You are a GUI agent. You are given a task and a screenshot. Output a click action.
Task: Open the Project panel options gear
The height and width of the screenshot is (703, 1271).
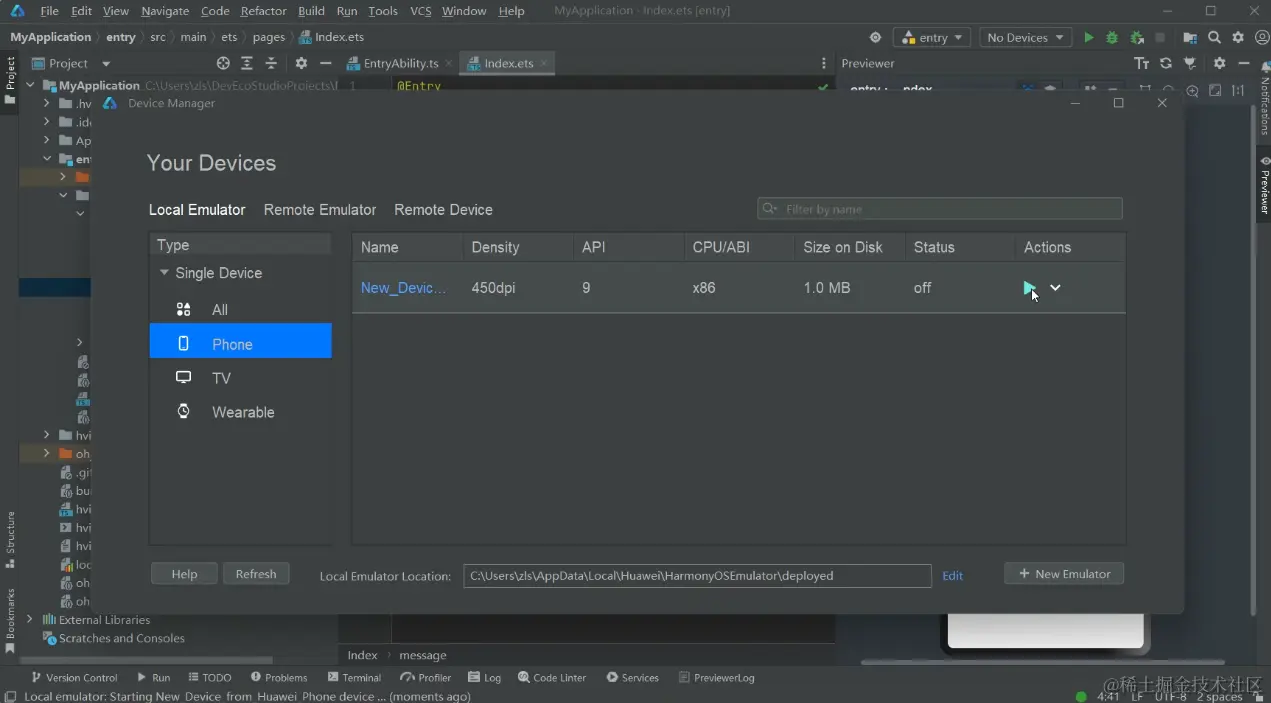pyautogui.click(x=301, y=63)
